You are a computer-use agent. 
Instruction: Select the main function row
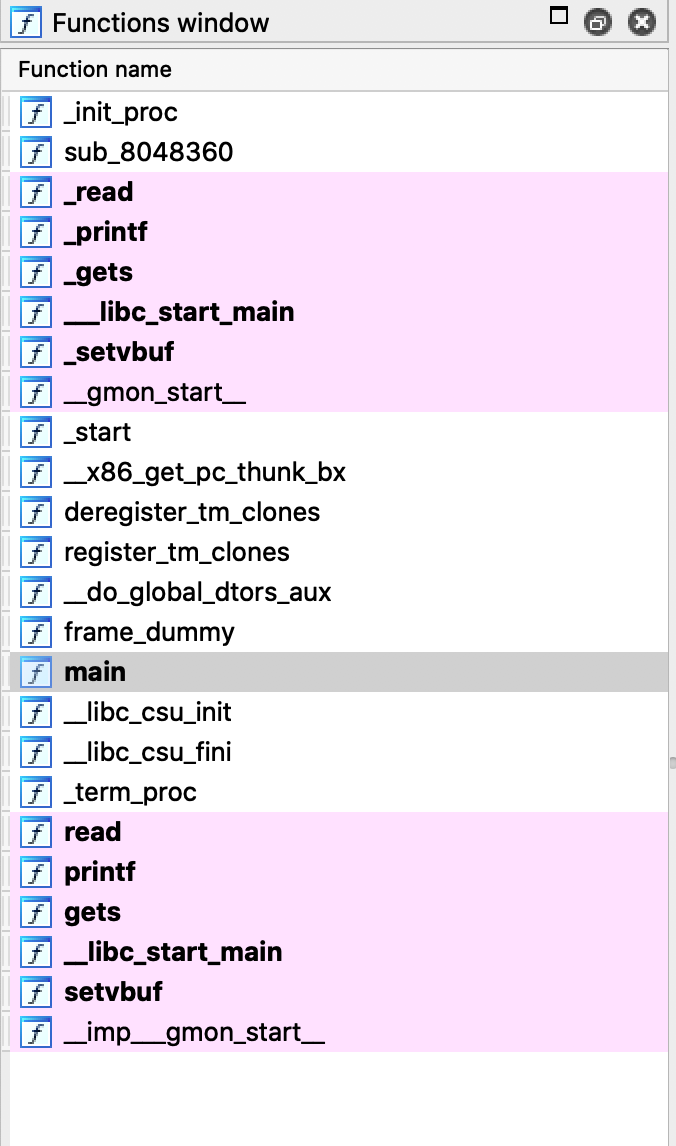339,672
